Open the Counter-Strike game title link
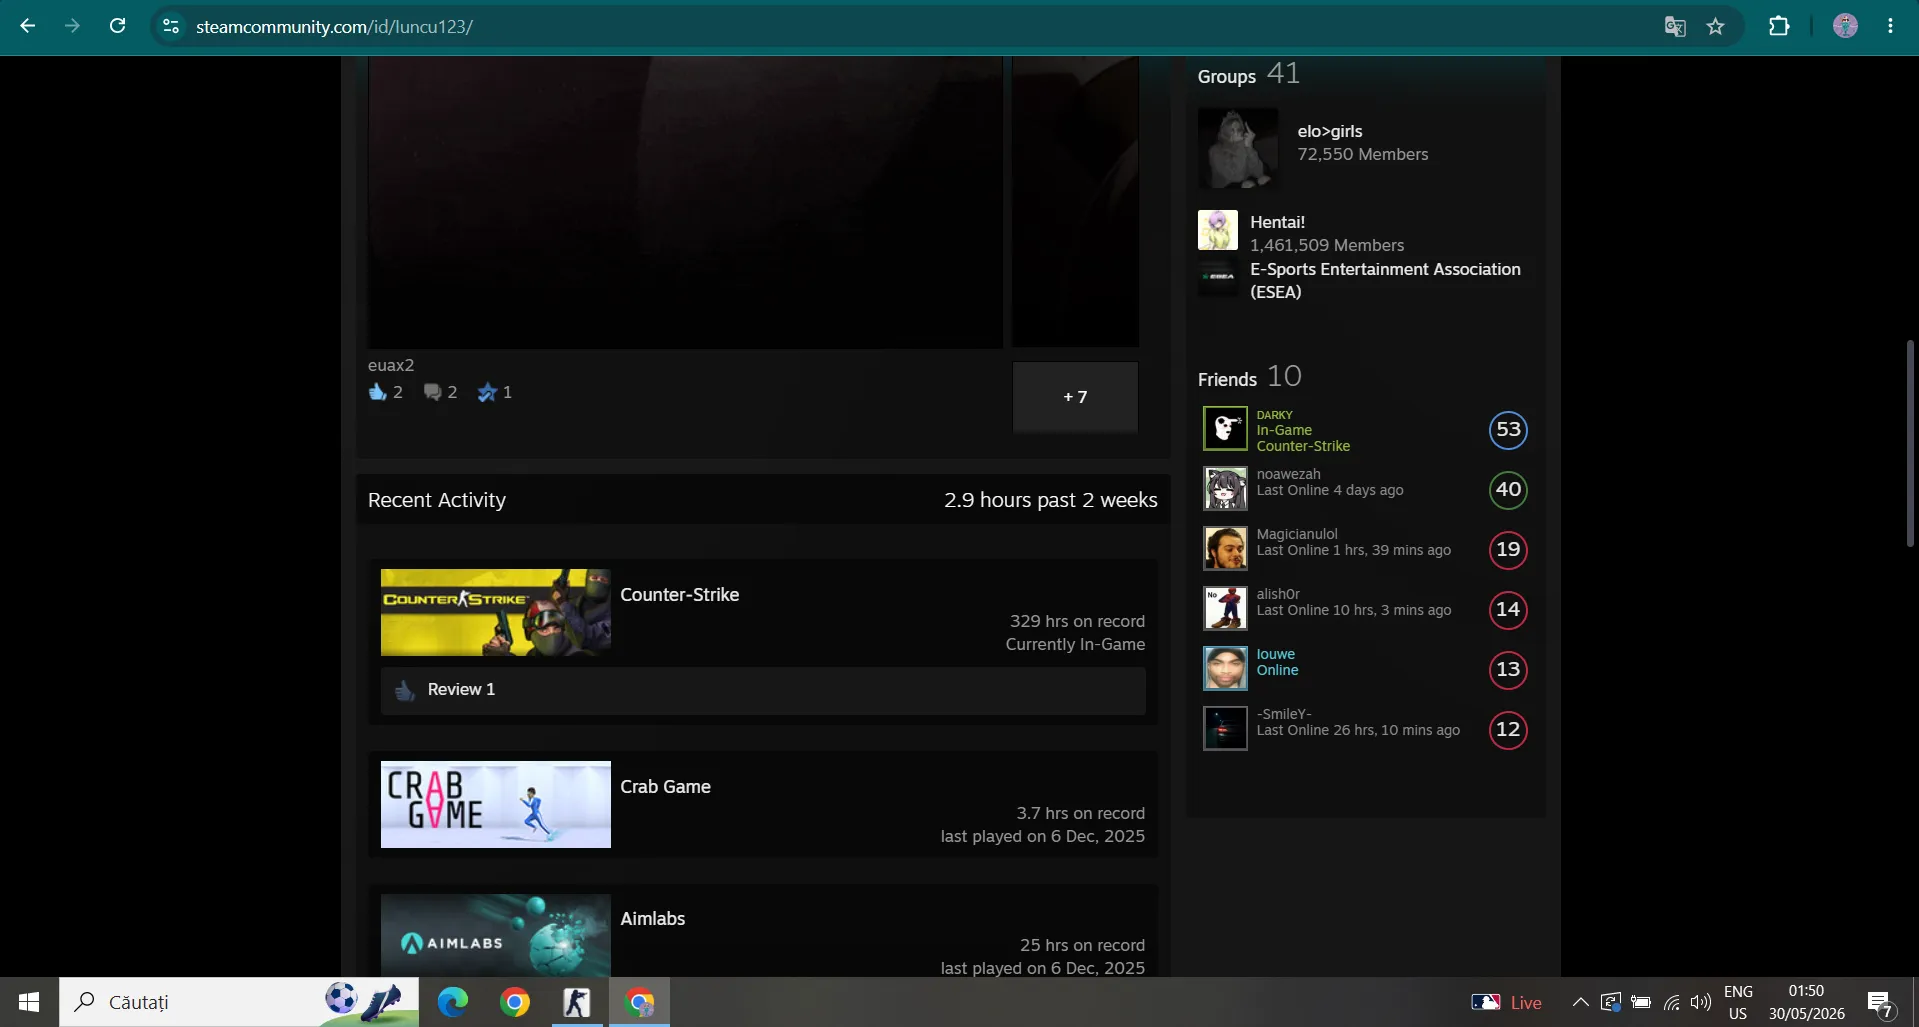 coord(680,595)
